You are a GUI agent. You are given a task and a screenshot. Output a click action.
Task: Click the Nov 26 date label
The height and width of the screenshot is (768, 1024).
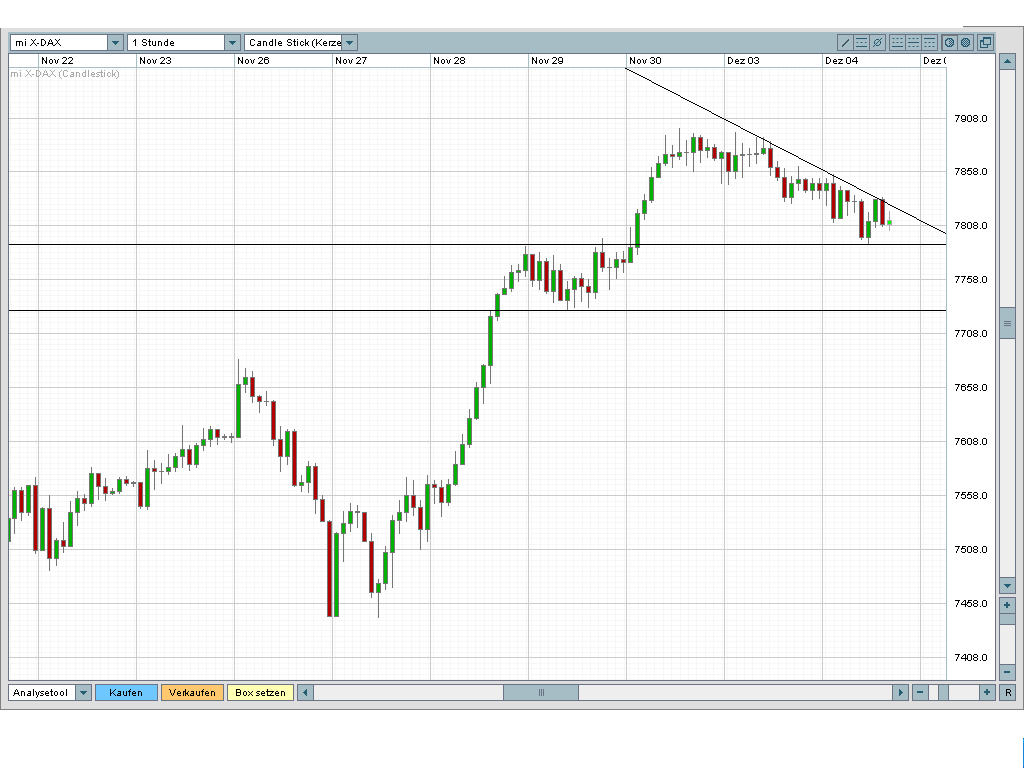pos(253,61)
